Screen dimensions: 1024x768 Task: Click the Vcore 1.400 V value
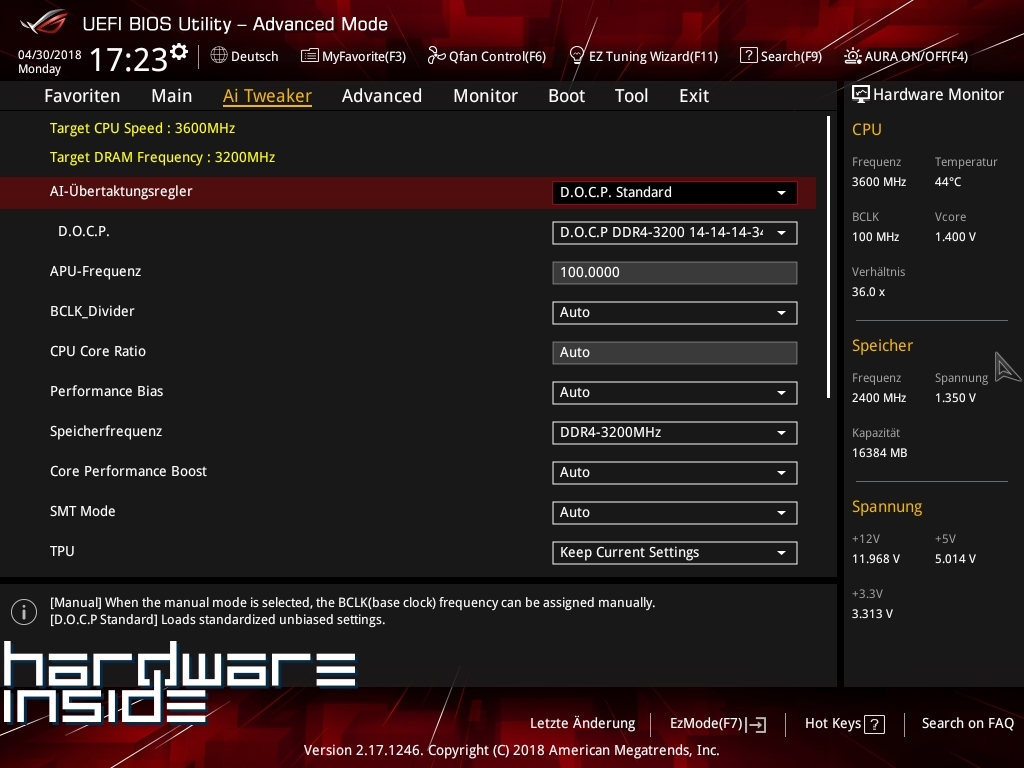(x=955, y=237)
